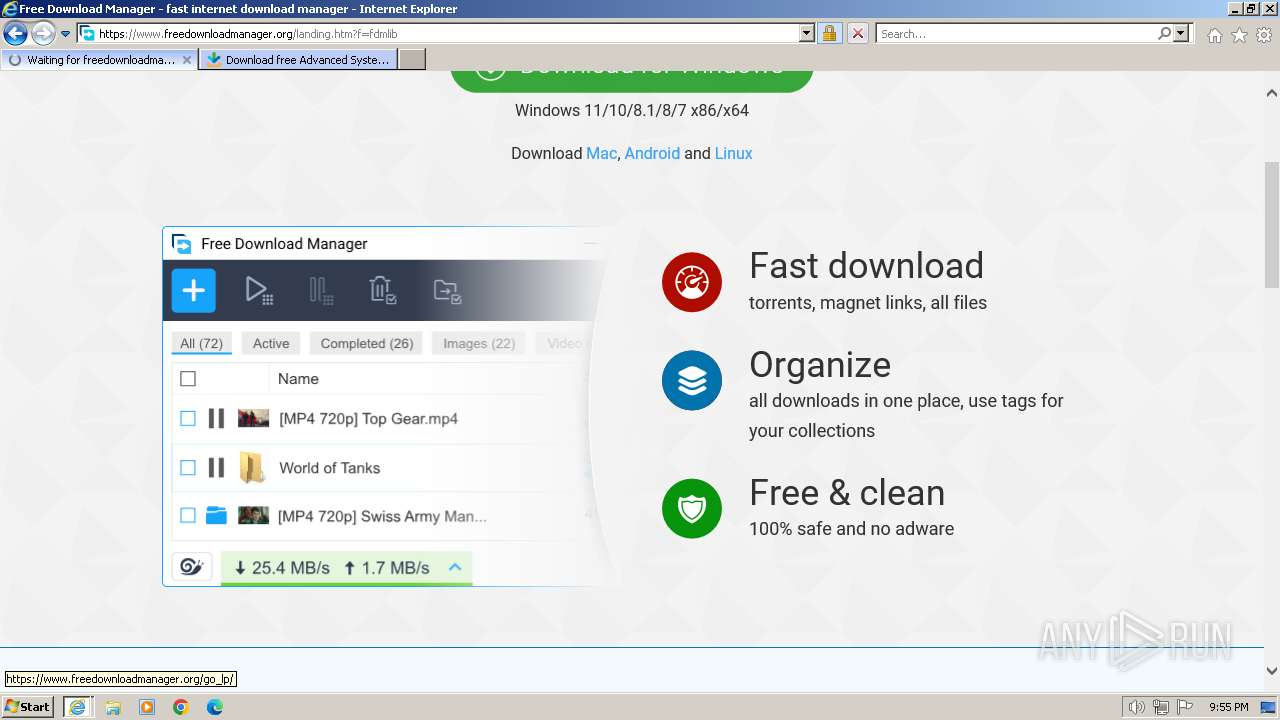The image size is (1280, 720).
Task: Click the taskbar clock showing 9:55 PM
Action: (x=1229, y=707)
